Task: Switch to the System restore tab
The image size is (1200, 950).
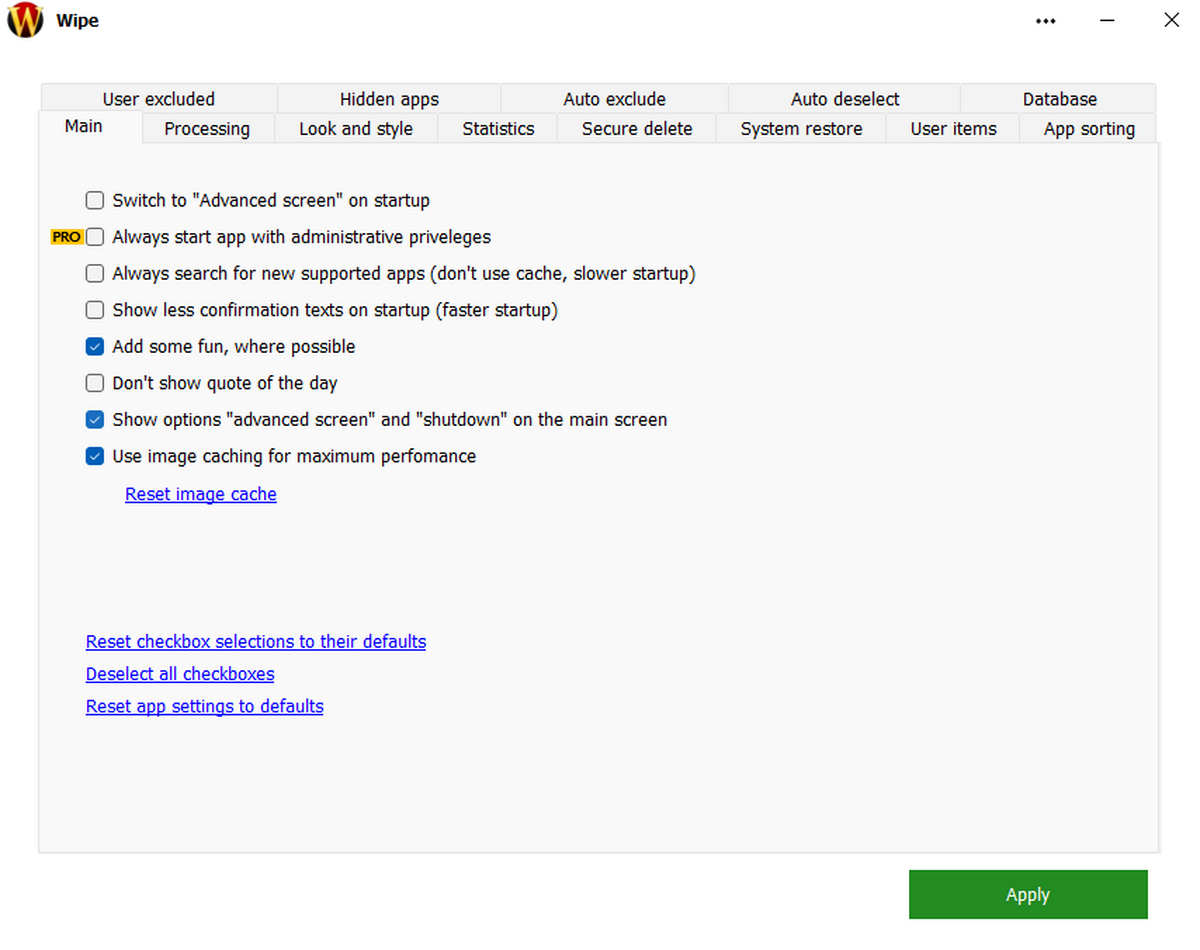Action: coord(801,129)
